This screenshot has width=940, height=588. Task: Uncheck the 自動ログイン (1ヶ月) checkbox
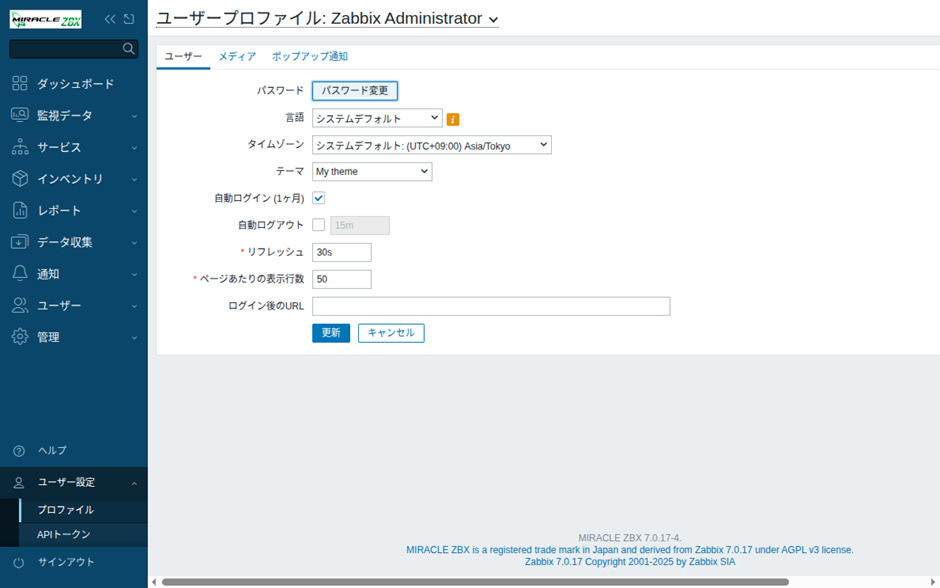click(x=319, y=198)
